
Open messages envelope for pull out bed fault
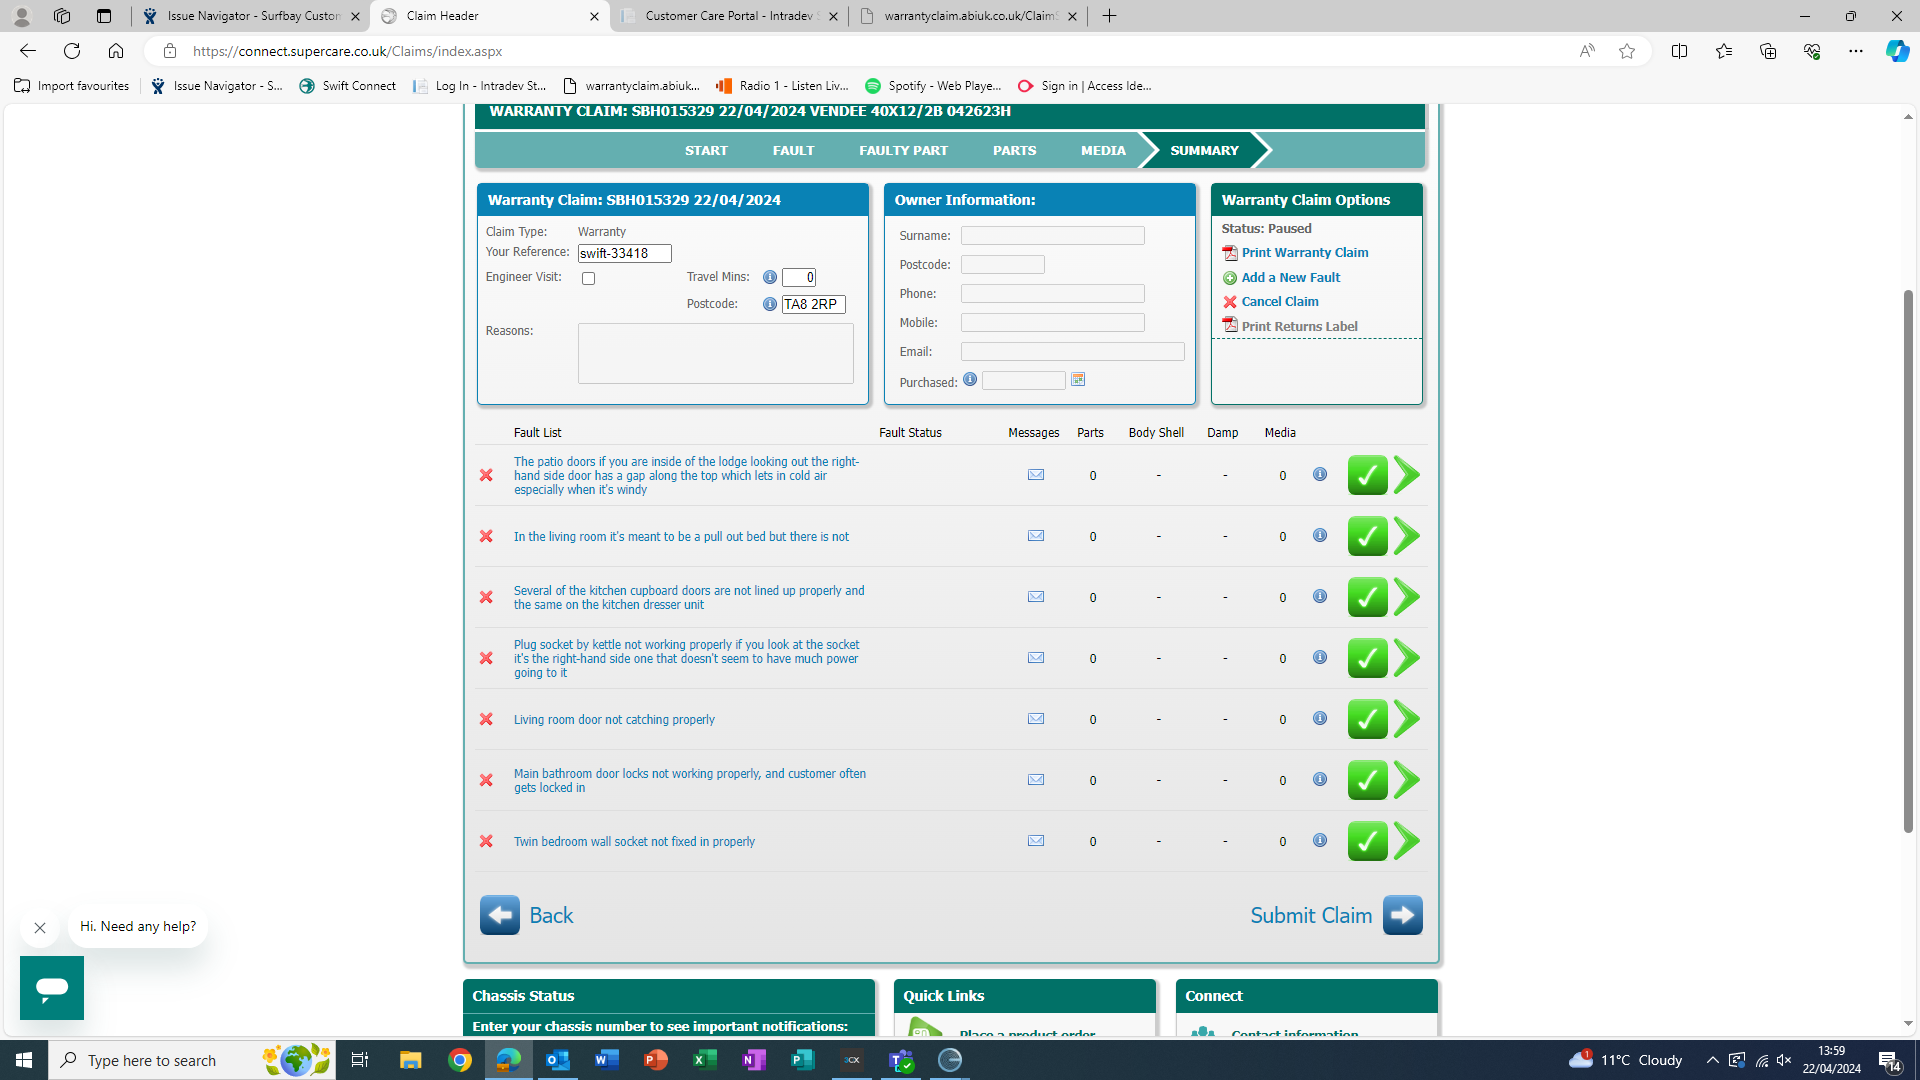coord(1036,536)
